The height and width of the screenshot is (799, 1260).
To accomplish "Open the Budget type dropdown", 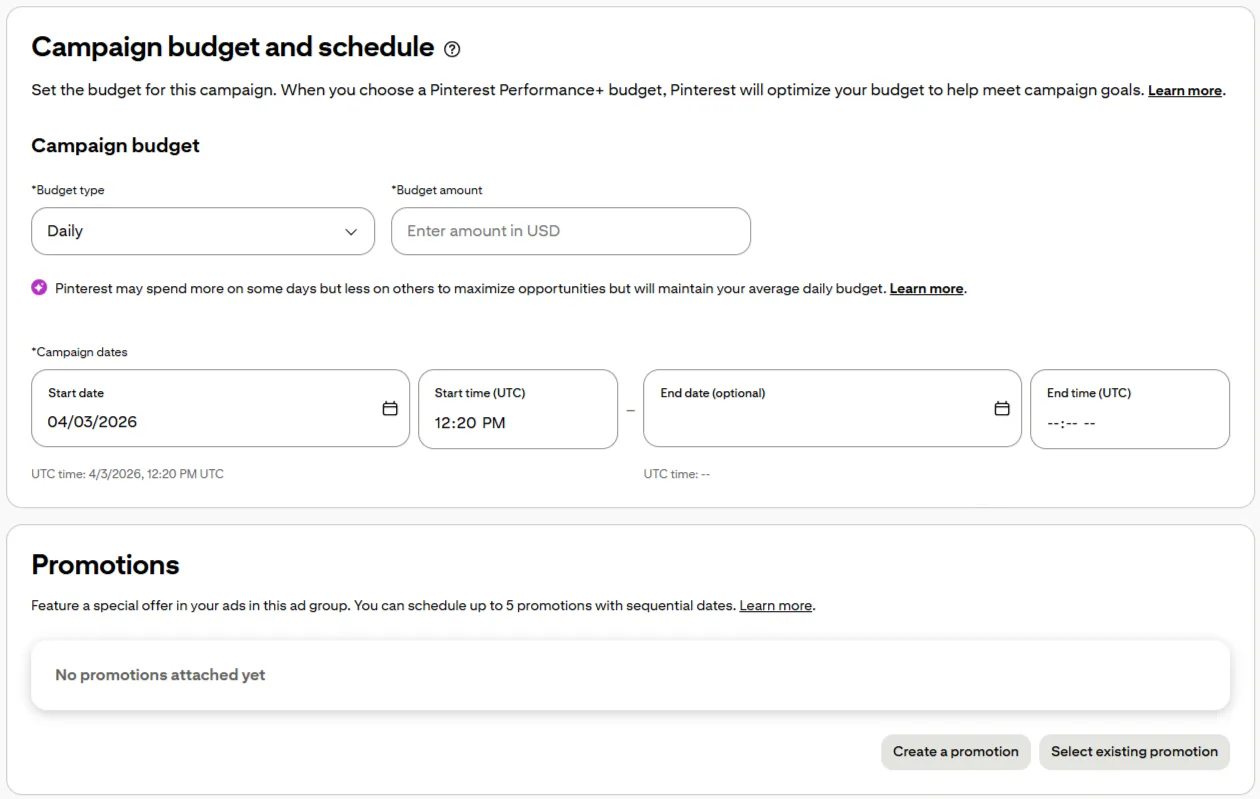I will (x=203, y=231).
